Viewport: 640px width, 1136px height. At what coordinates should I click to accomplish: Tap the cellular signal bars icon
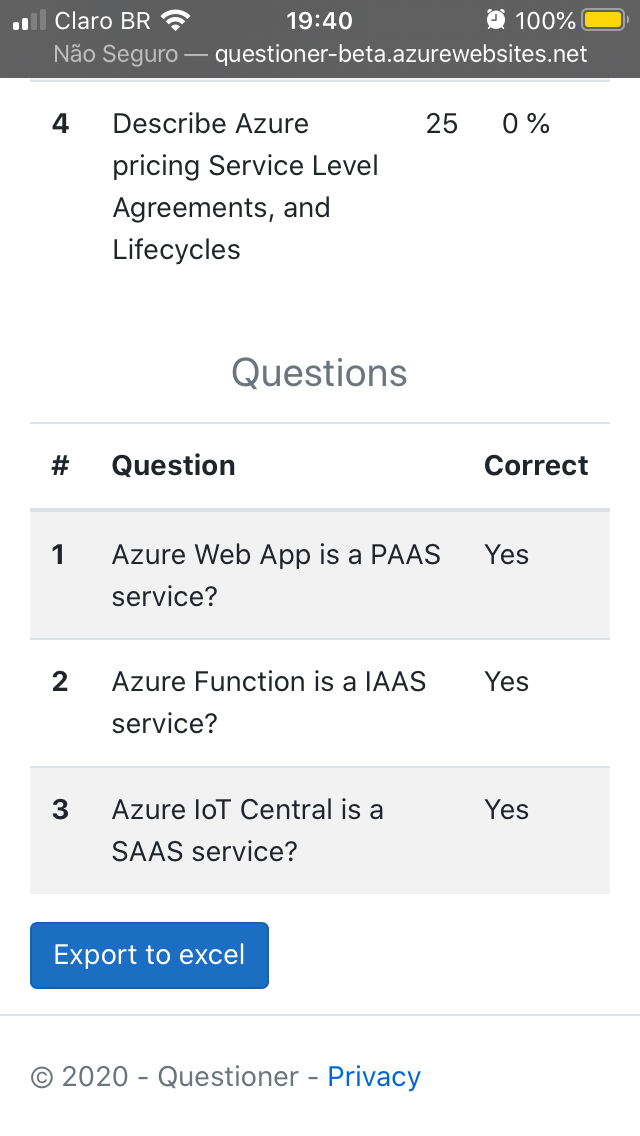[x=29, y=20]
